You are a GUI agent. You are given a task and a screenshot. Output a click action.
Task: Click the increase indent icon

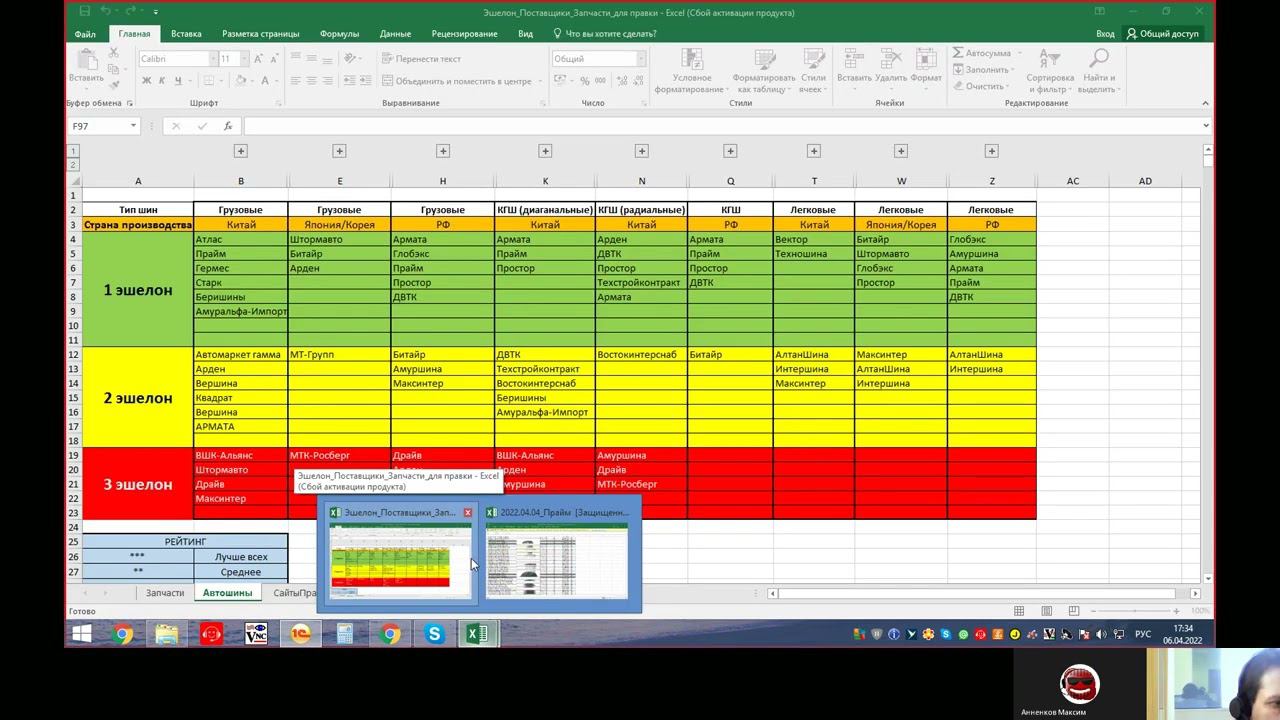pyautogui.click(x=367, y=81)
